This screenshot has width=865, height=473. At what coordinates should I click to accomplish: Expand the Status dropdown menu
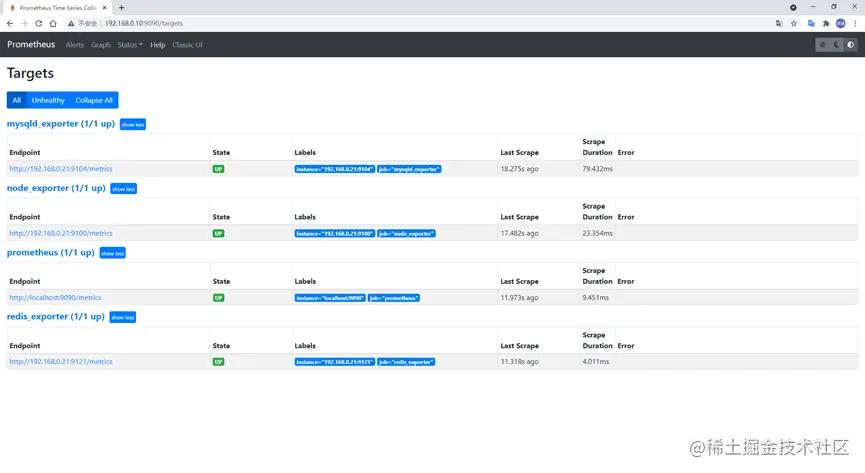click(x=130, y=45)
